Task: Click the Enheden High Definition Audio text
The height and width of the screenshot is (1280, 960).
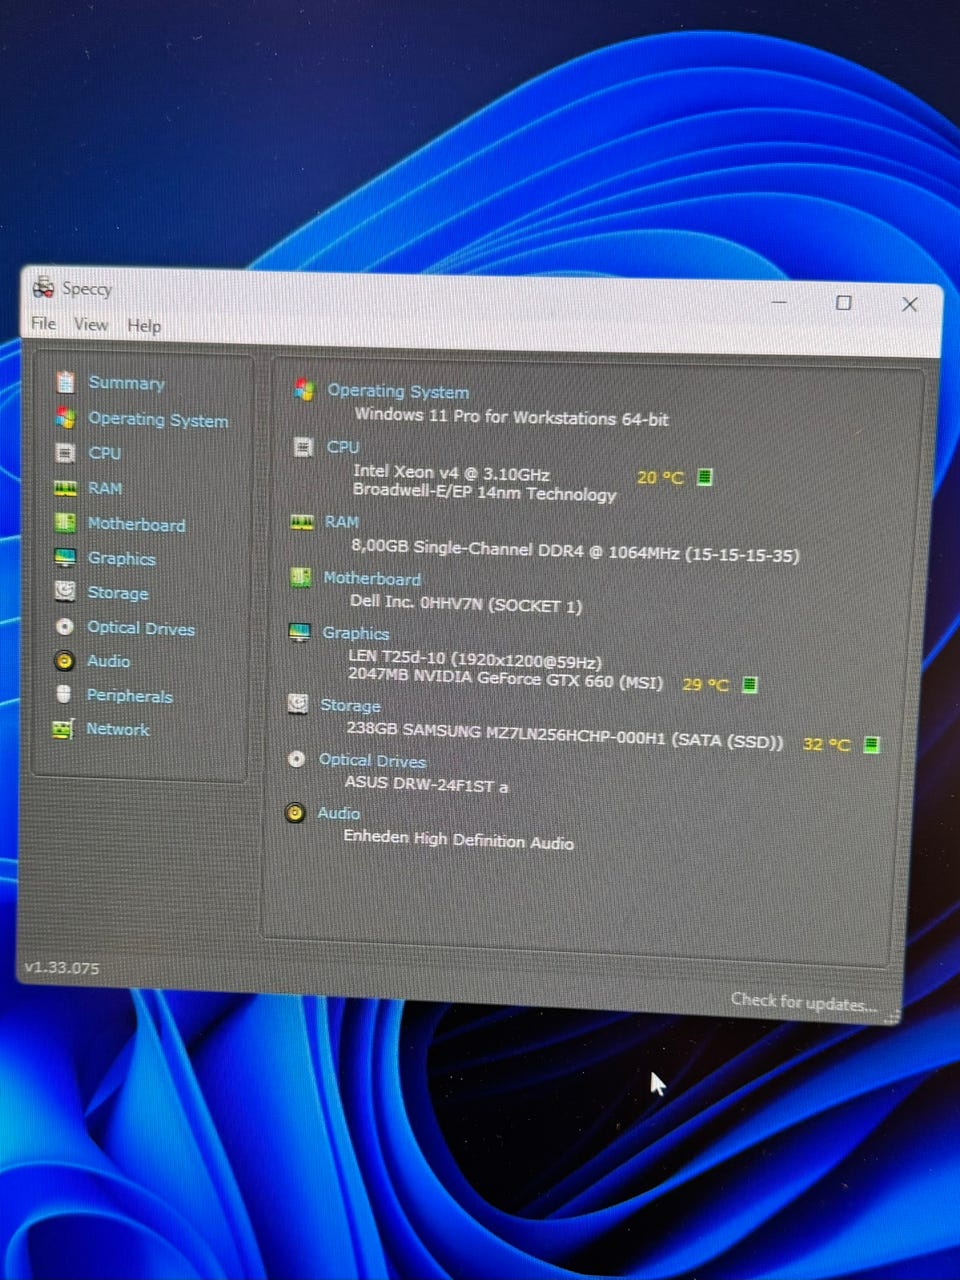Action: point(458,839)
